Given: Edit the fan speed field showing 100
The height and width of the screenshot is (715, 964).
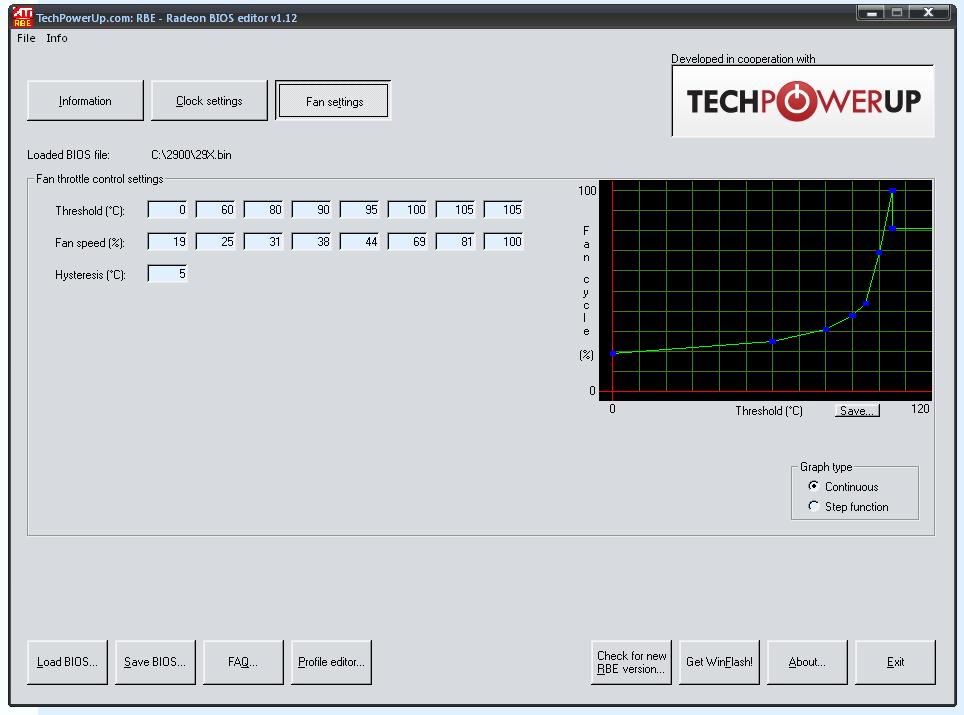Looking at the screenshot, I should pos(504,242).
